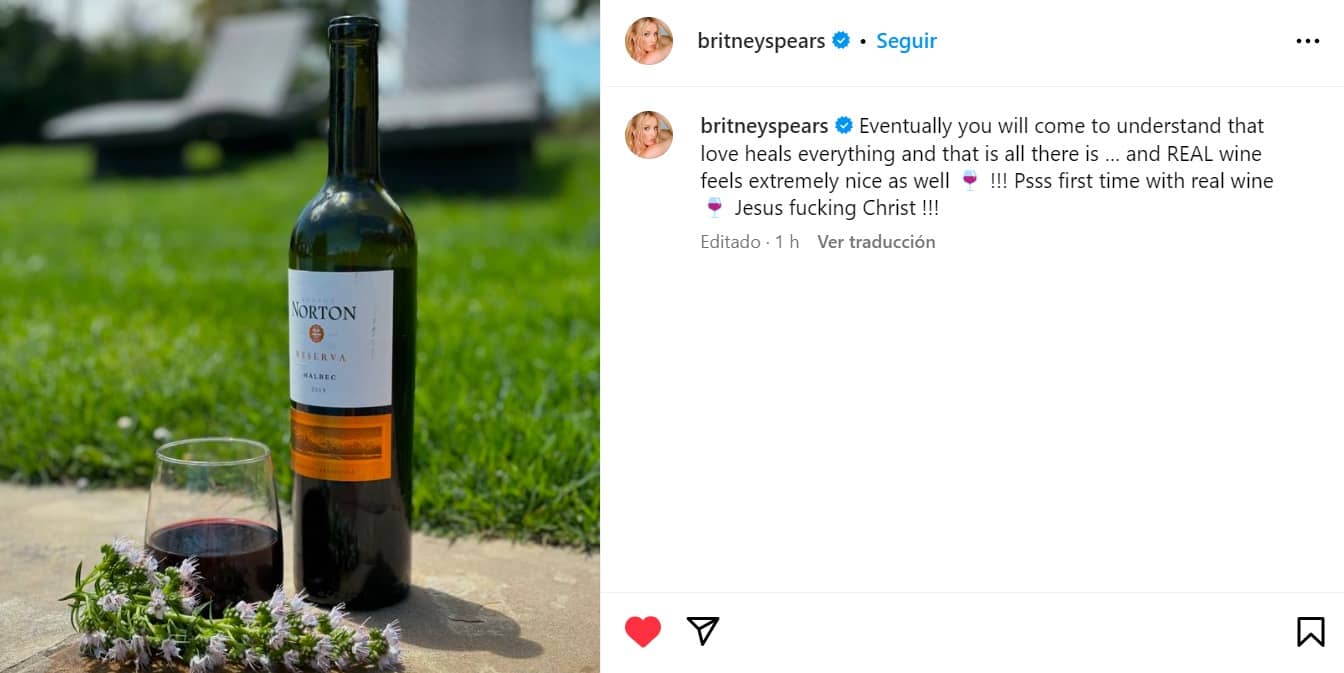The height and width of the screenshot is (673, 1344).
Task: Click the wine glass emoji before 'Jesus'
Action: coord(713,208)
